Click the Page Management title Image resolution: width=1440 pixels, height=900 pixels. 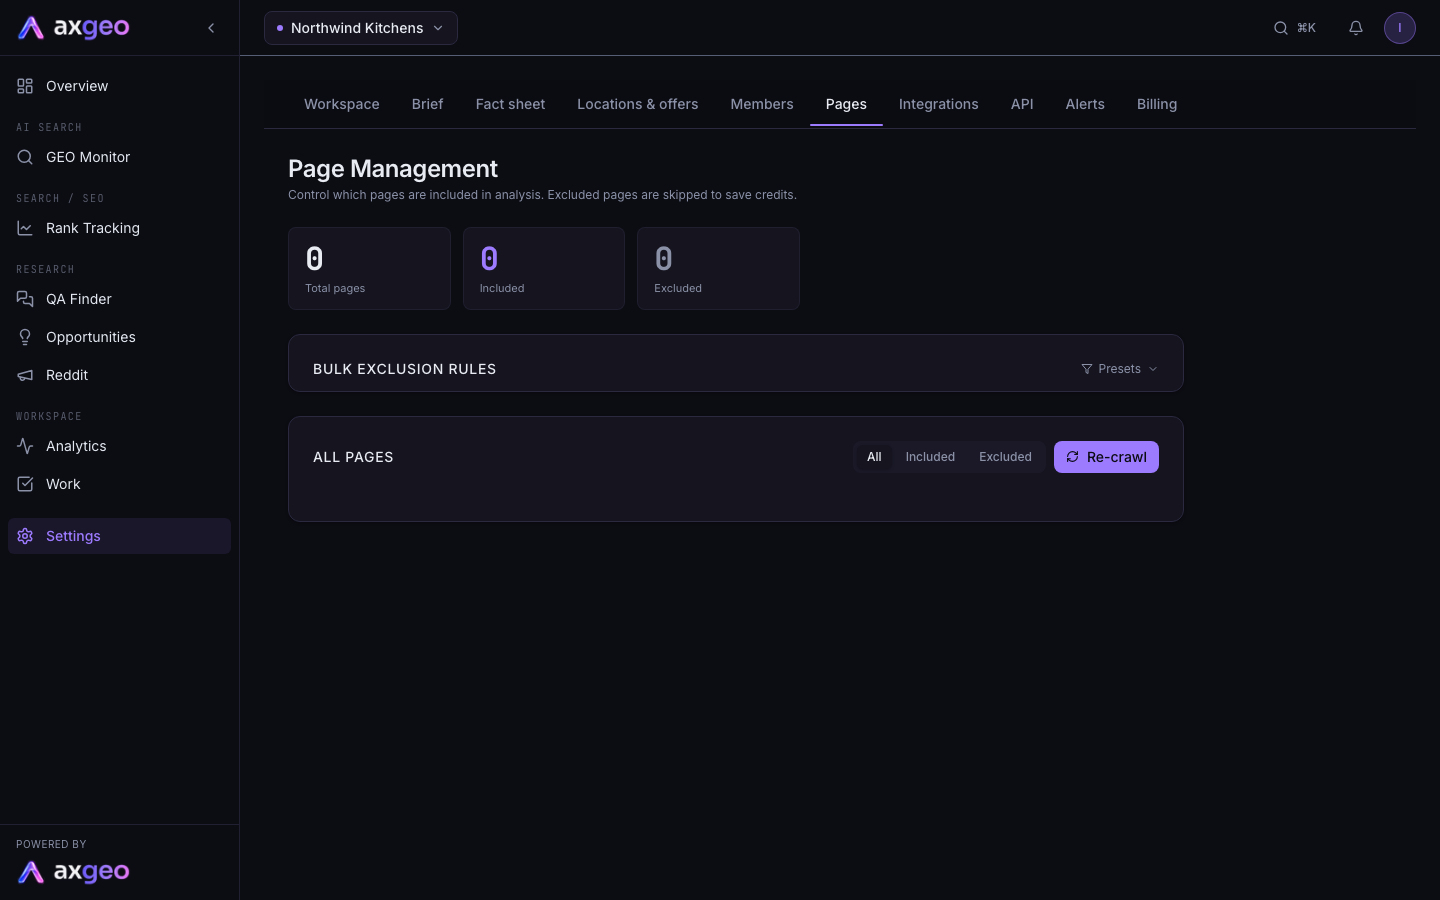[393, 169]
